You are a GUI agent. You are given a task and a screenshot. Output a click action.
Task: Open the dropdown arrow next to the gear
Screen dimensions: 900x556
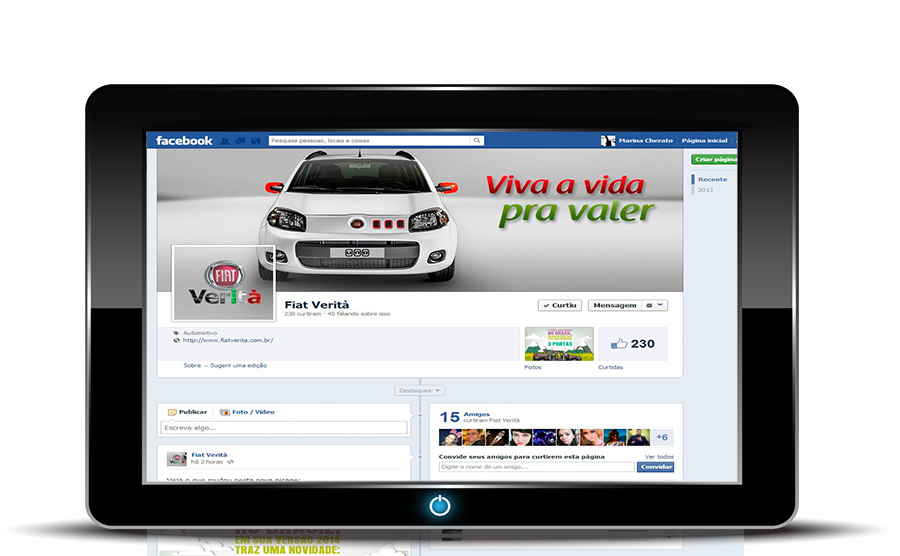coord(660,305)
